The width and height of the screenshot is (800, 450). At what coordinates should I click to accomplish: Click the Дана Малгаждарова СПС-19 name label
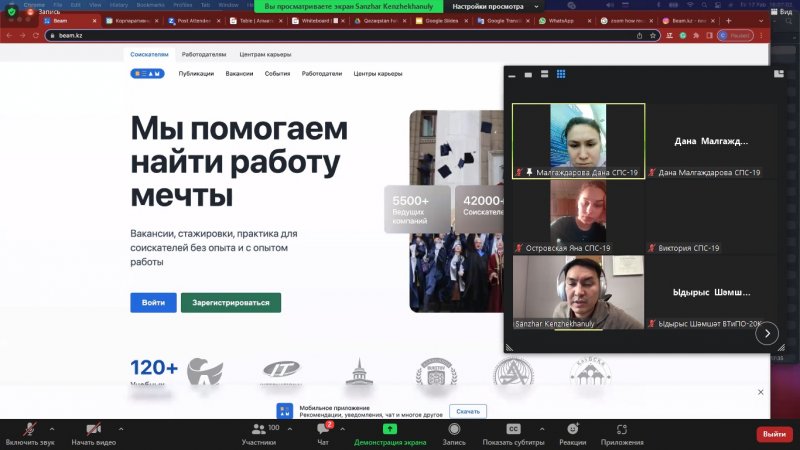pos(709,172)
